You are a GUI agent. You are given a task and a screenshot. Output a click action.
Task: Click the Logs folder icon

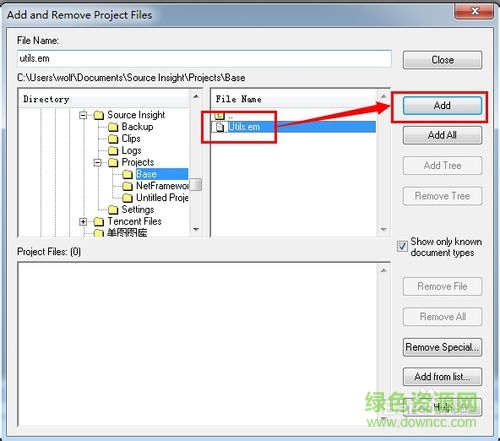[113, 151]
